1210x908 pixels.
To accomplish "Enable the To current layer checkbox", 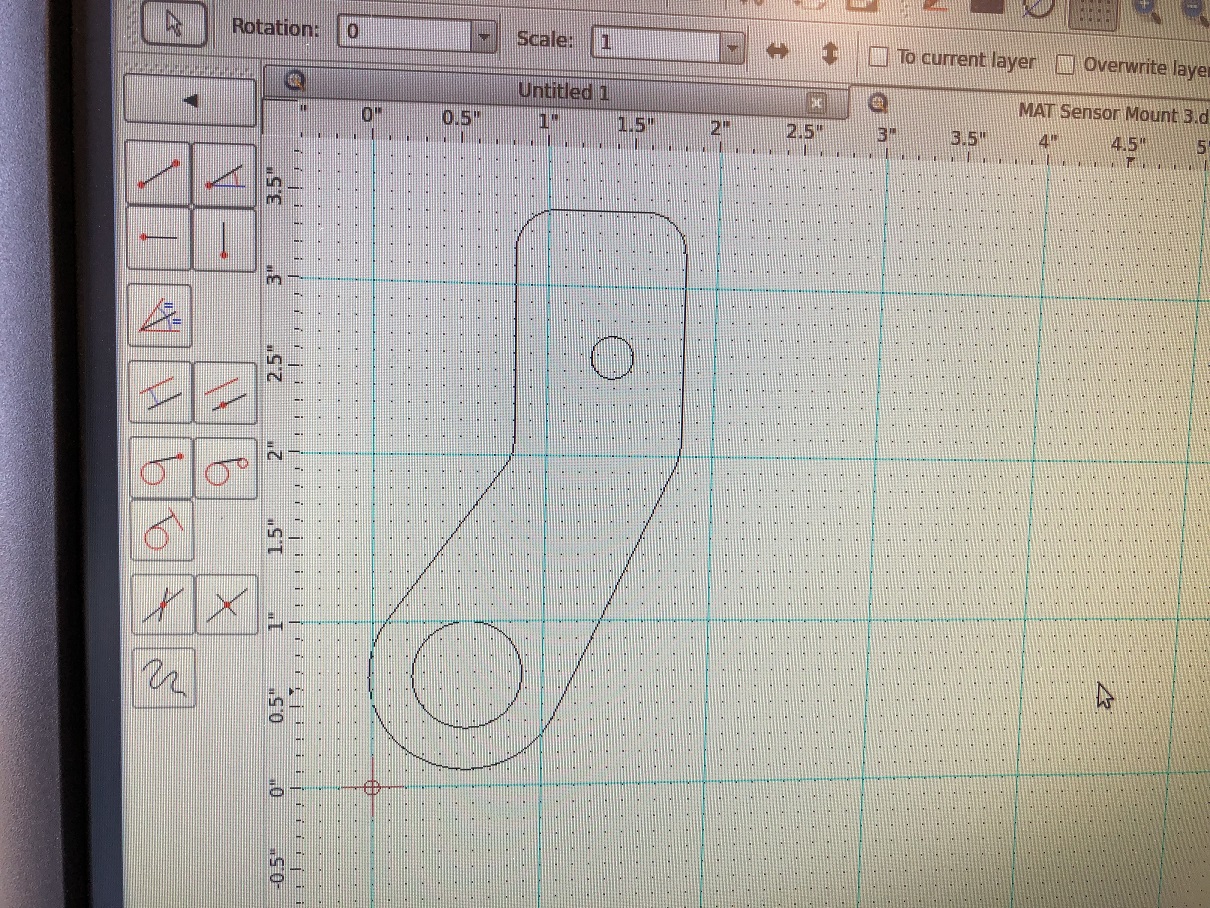I will pyautogui.click(x=879, y=58).
